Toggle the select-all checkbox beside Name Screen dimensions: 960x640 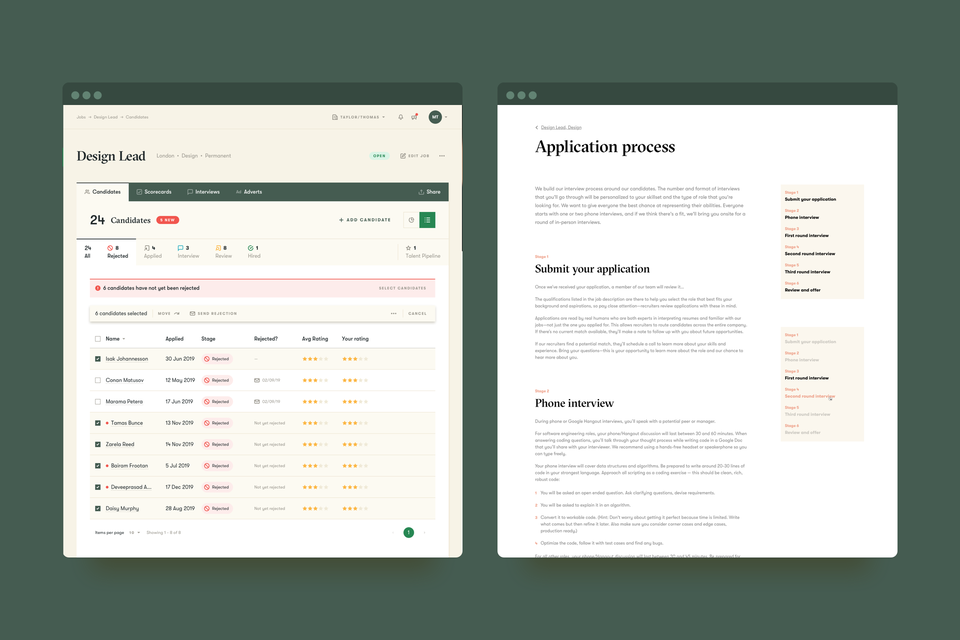[x=98, y=339]
